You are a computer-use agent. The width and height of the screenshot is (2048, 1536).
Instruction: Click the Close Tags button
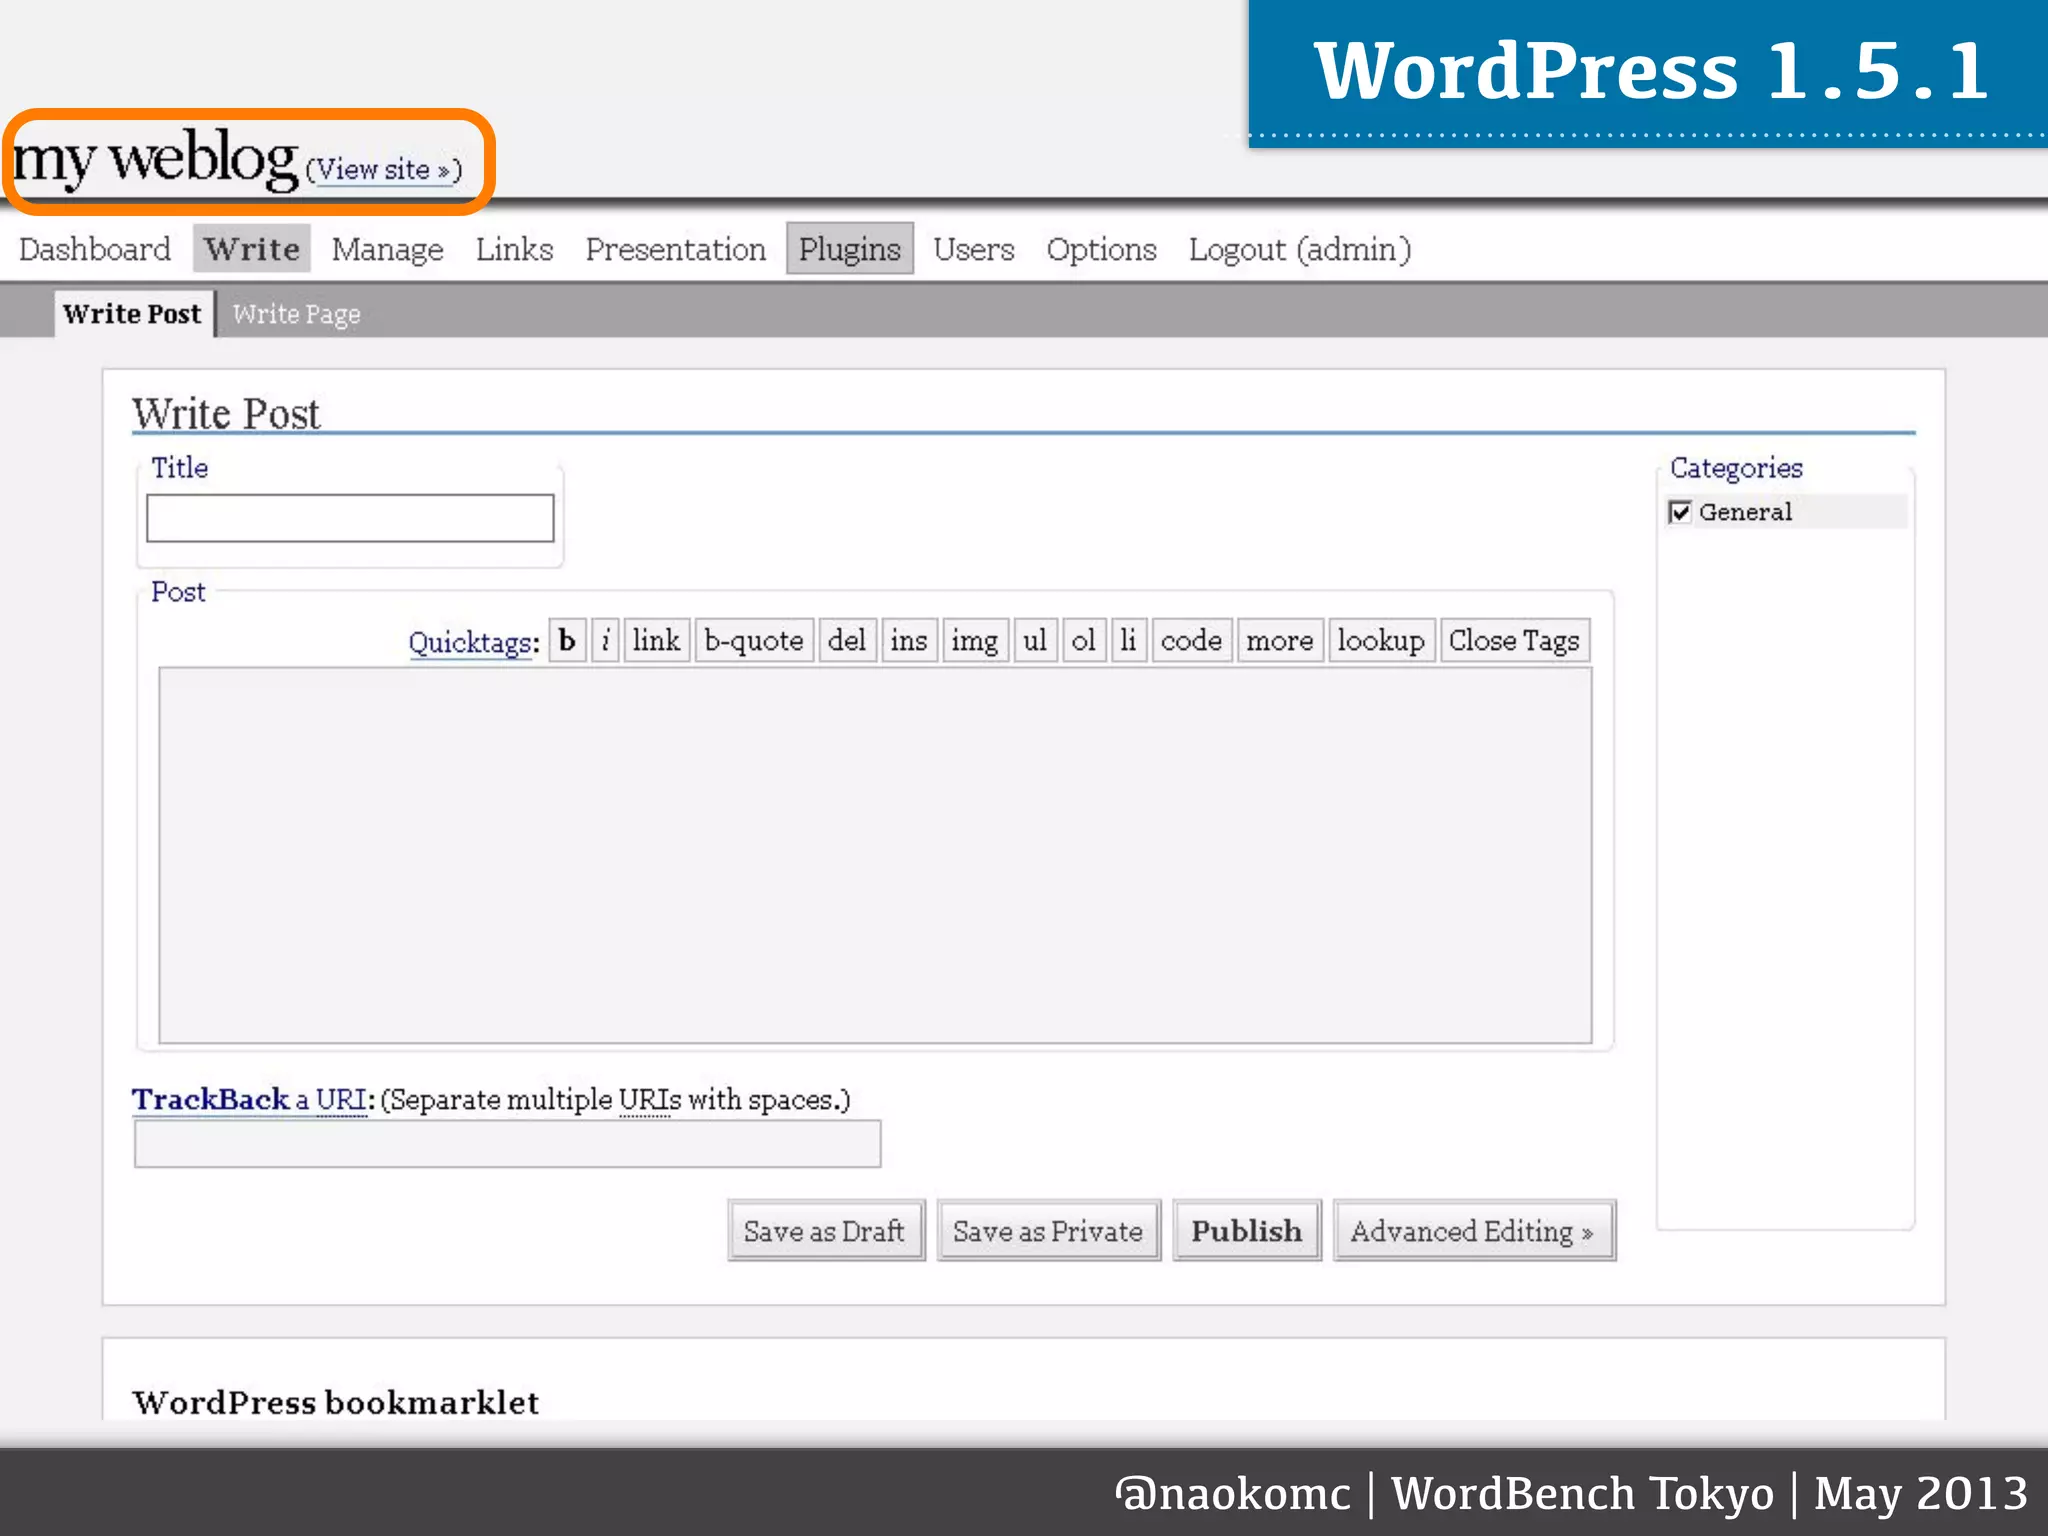click(x=1514, y=640)
